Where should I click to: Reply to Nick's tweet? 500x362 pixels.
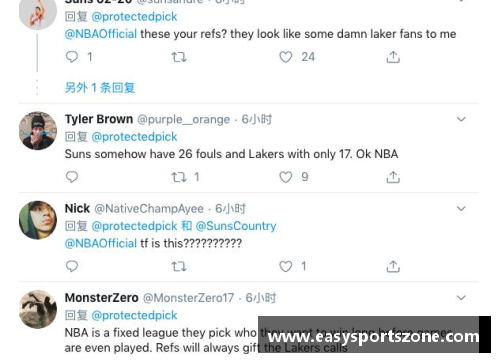click(72, 266)
